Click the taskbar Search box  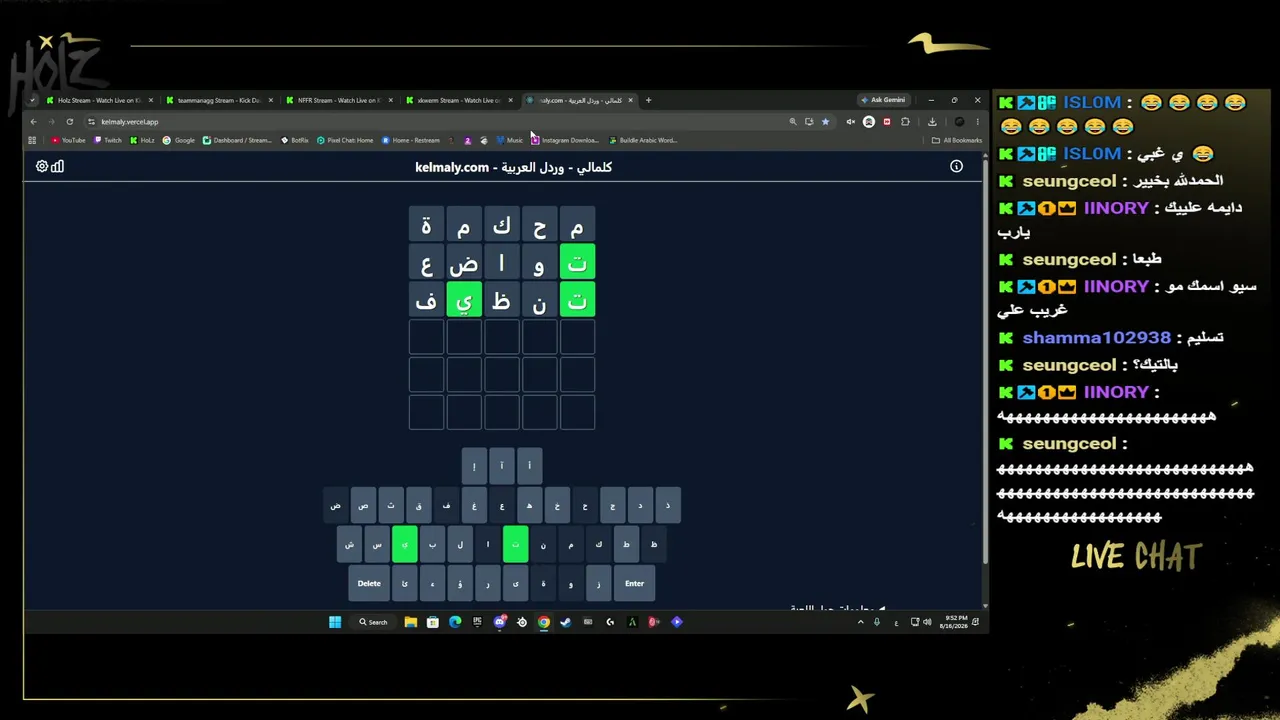point(373,622)
